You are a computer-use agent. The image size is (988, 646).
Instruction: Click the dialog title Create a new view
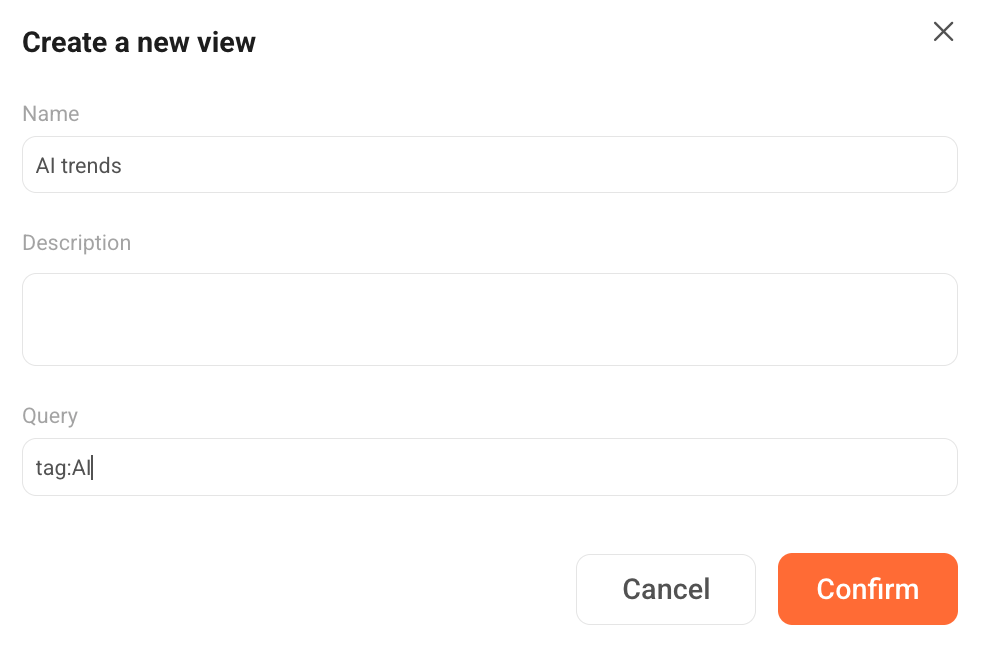click(137, 42)
